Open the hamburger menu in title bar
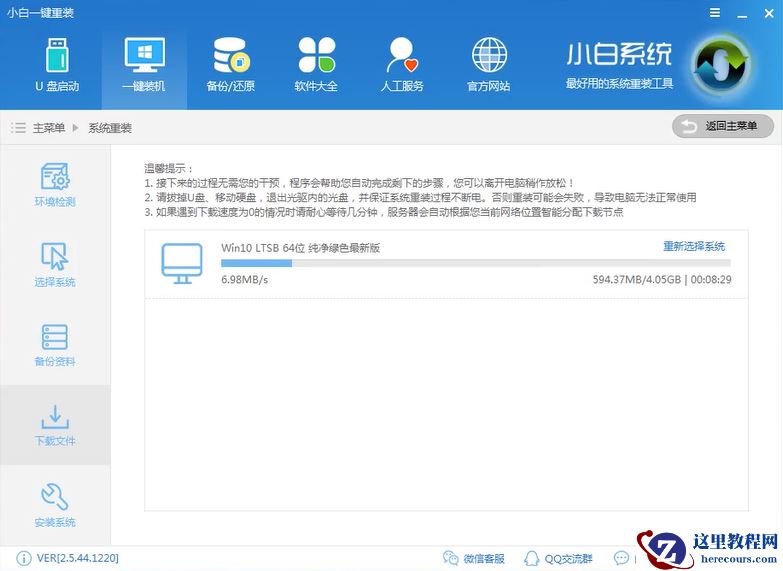 point(715,12)
